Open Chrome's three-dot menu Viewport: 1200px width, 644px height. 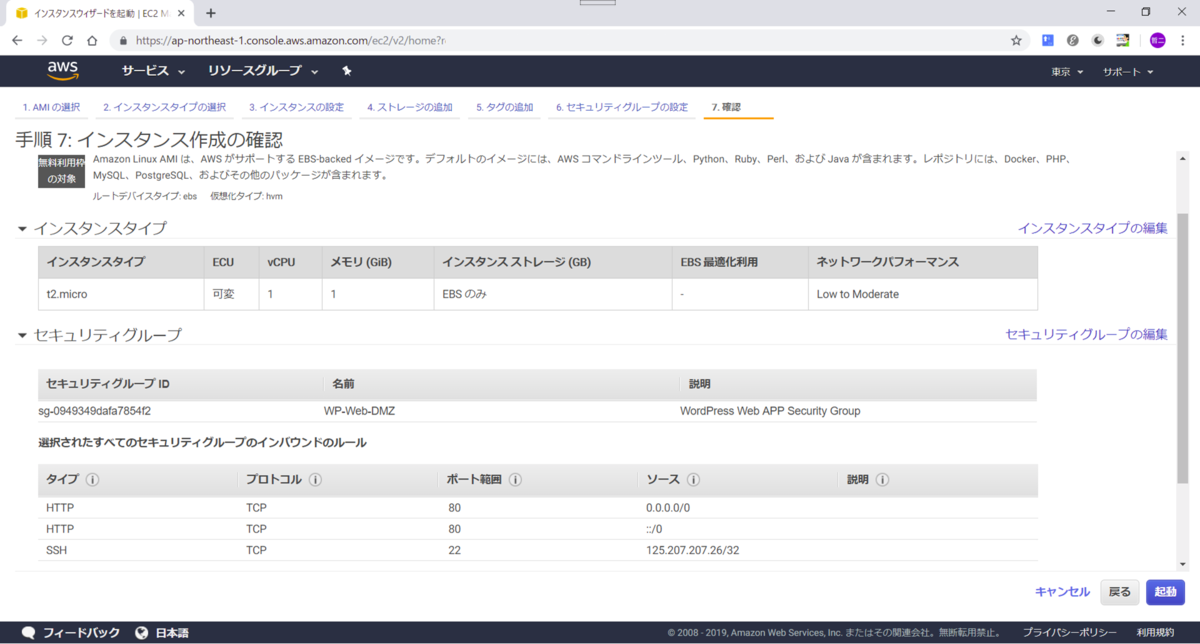1183,40
